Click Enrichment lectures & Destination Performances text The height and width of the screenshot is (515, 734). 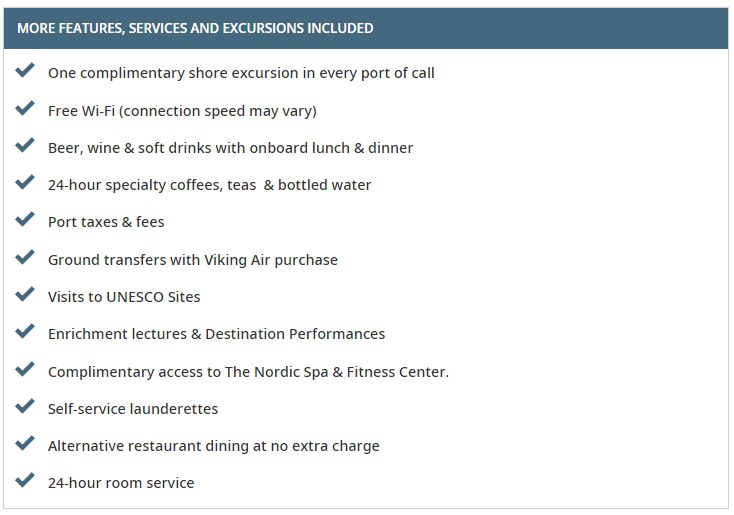(216, 334)
